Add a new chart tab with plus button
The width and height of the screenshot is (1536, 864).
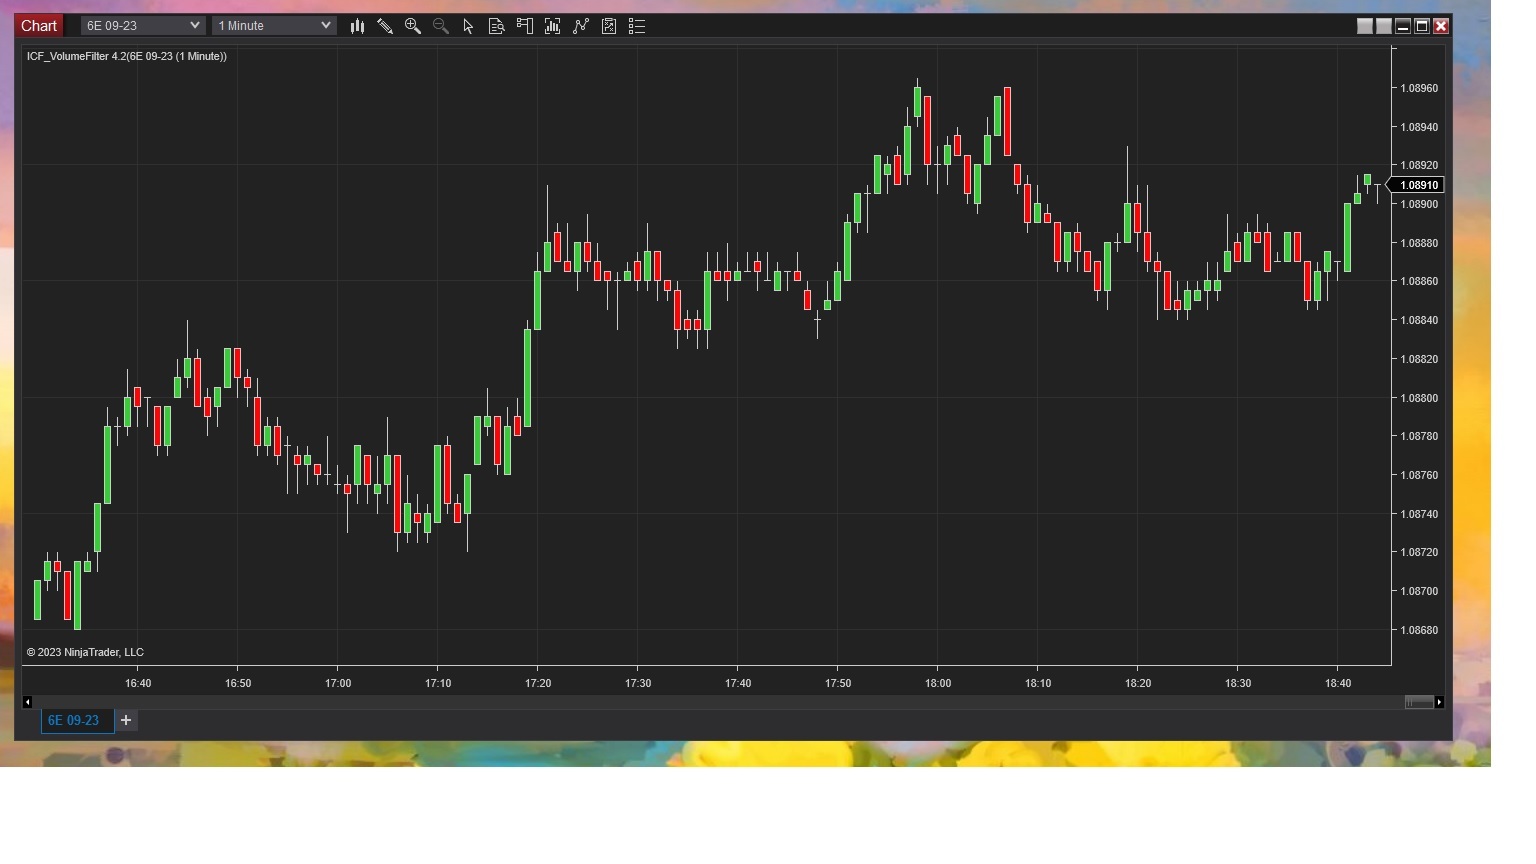[x=125, y=720]
